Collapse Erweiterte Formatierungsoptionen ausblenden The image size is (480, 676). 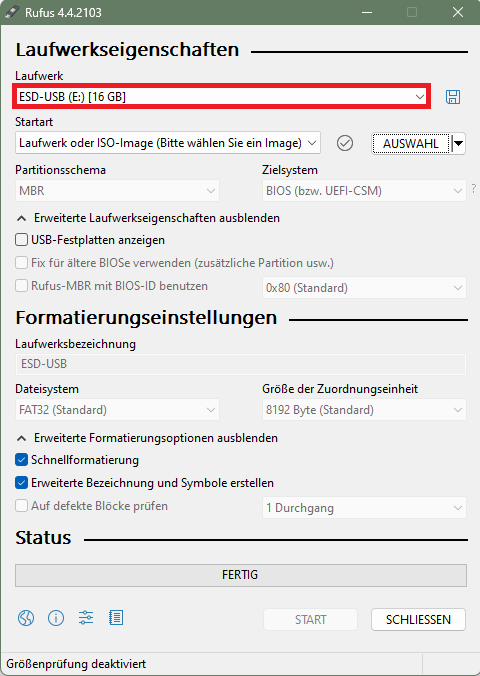(x=147, y=438)
